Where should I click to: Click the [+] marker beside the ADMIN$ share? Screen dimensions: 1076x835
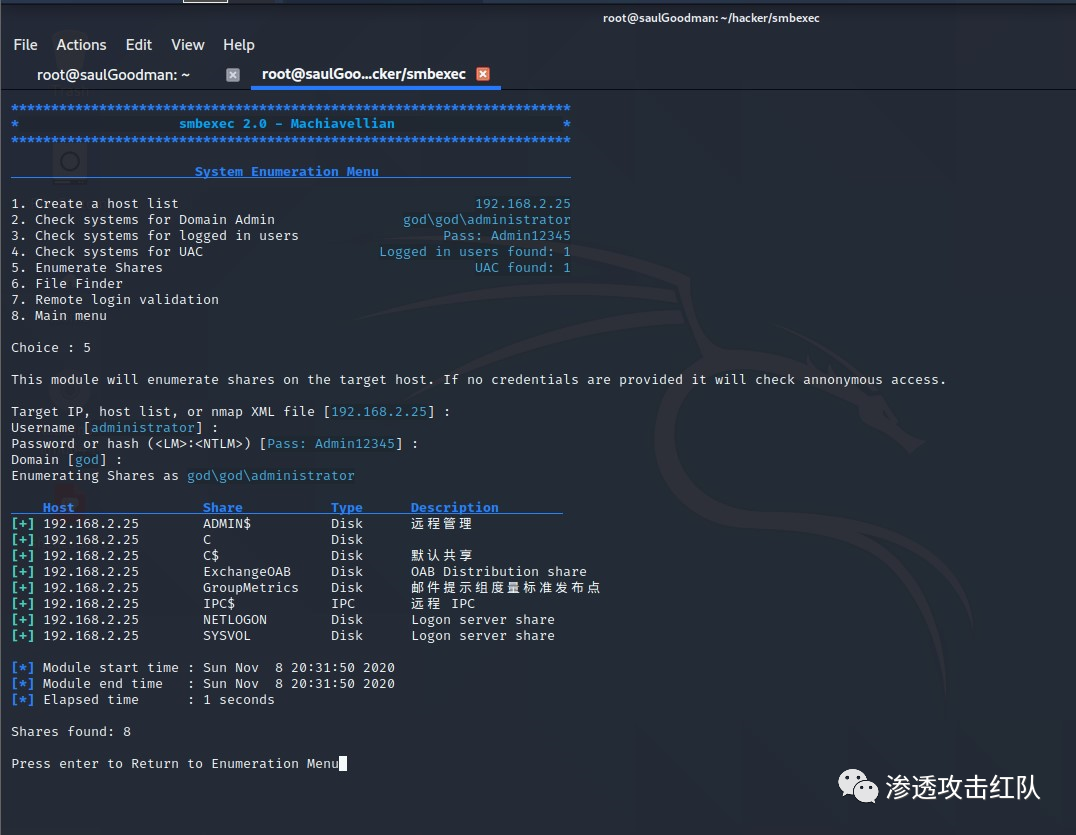tap(23, 524)
